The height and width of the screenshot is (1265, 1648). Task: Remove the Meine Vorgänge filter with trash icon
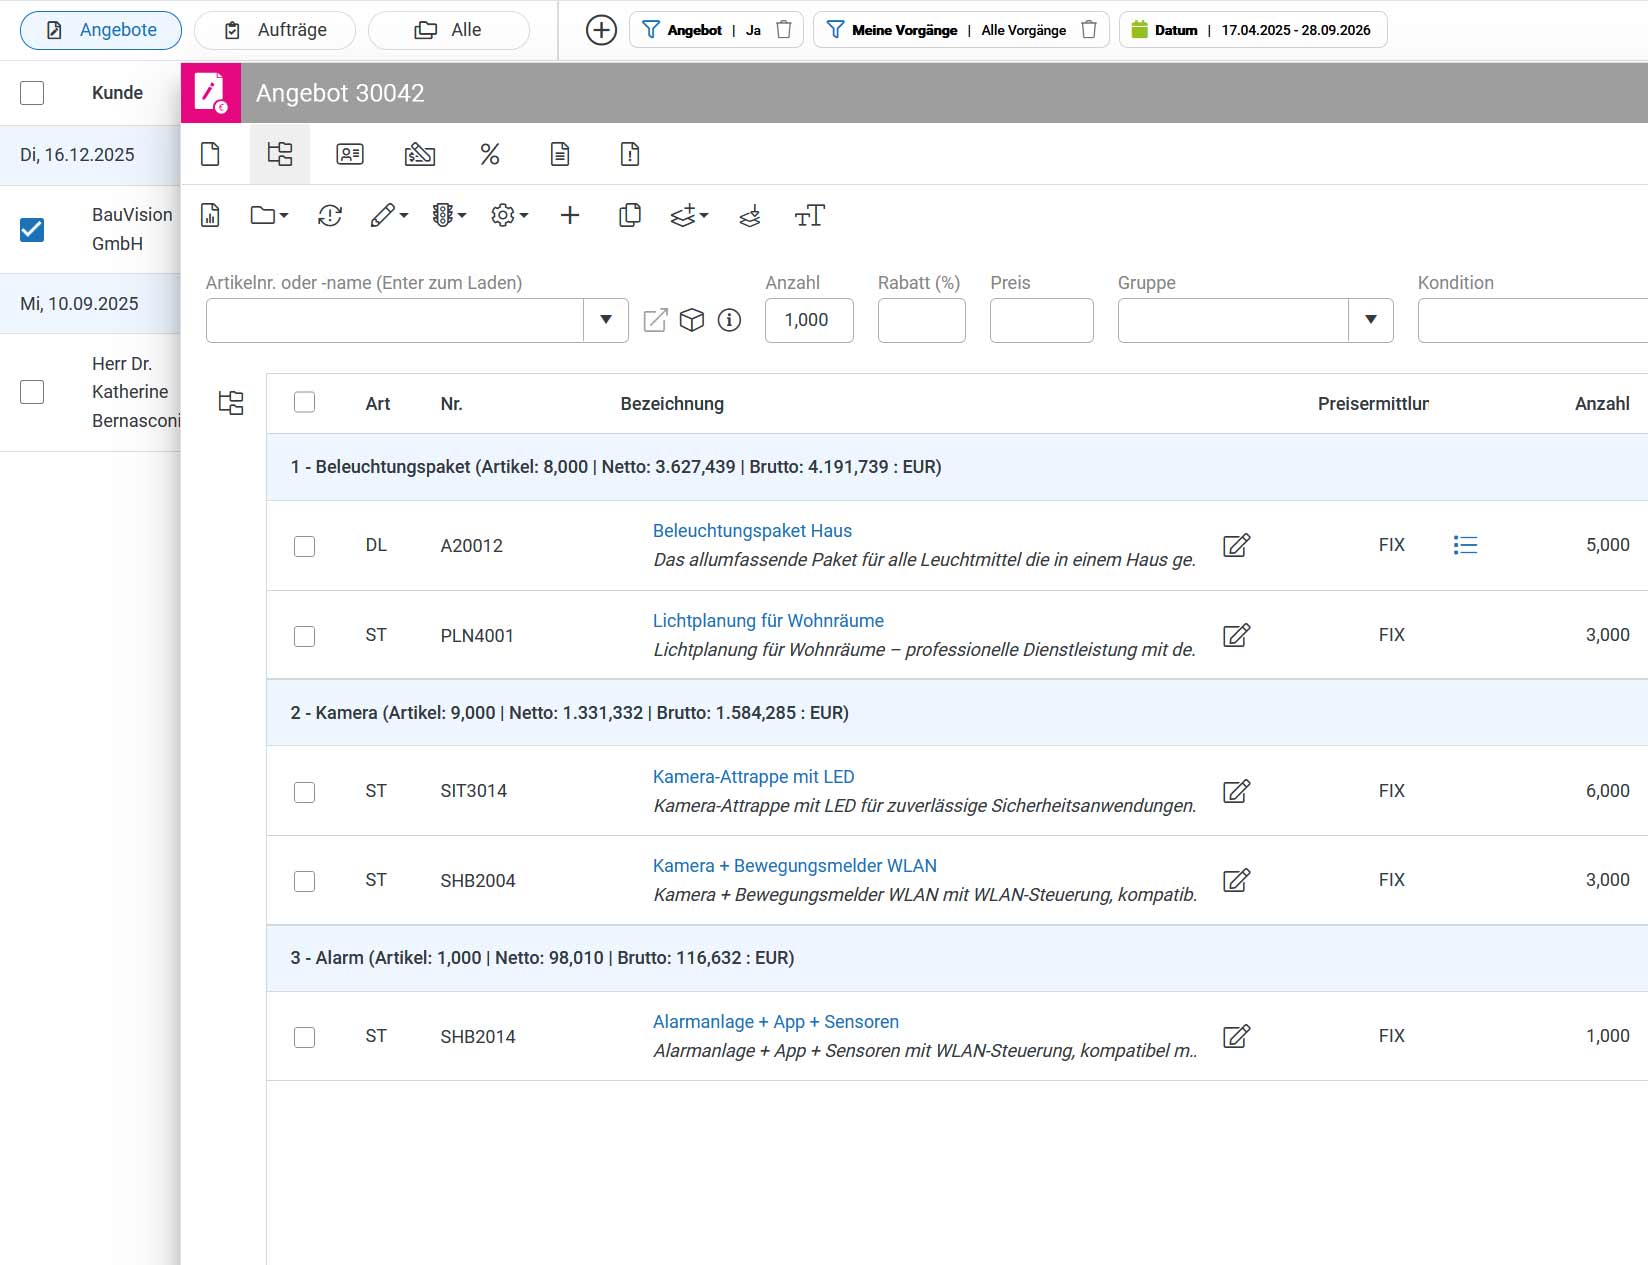(1089, 30)
